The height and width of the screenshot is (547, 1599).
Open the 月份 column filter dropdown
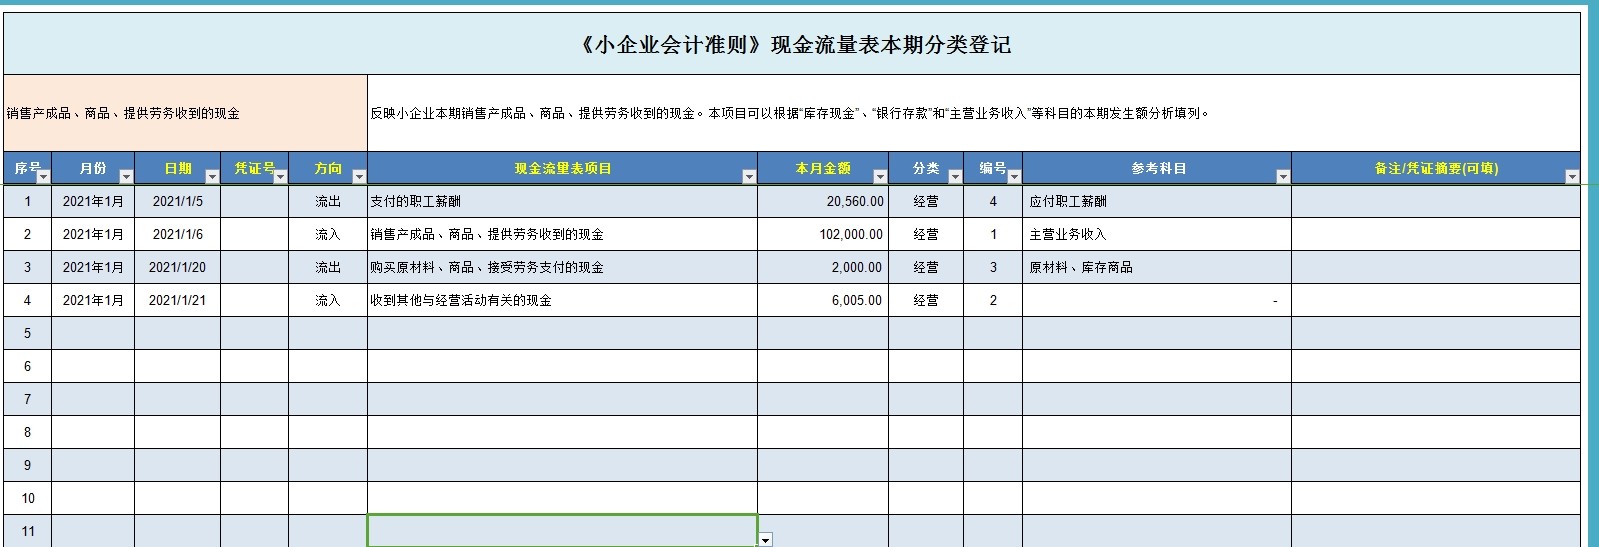126,177
